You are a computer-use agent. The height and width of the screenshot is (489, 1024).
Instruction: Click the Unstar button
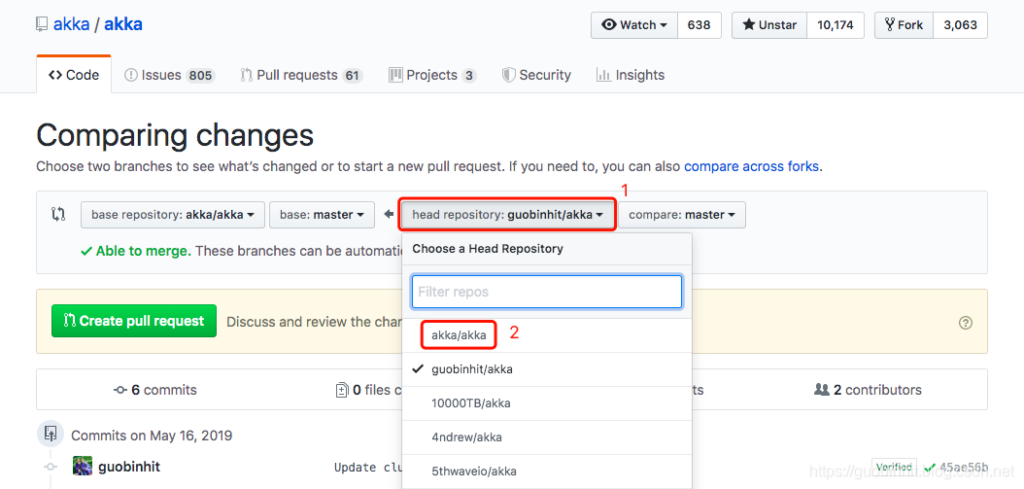[x=770, y=25]
